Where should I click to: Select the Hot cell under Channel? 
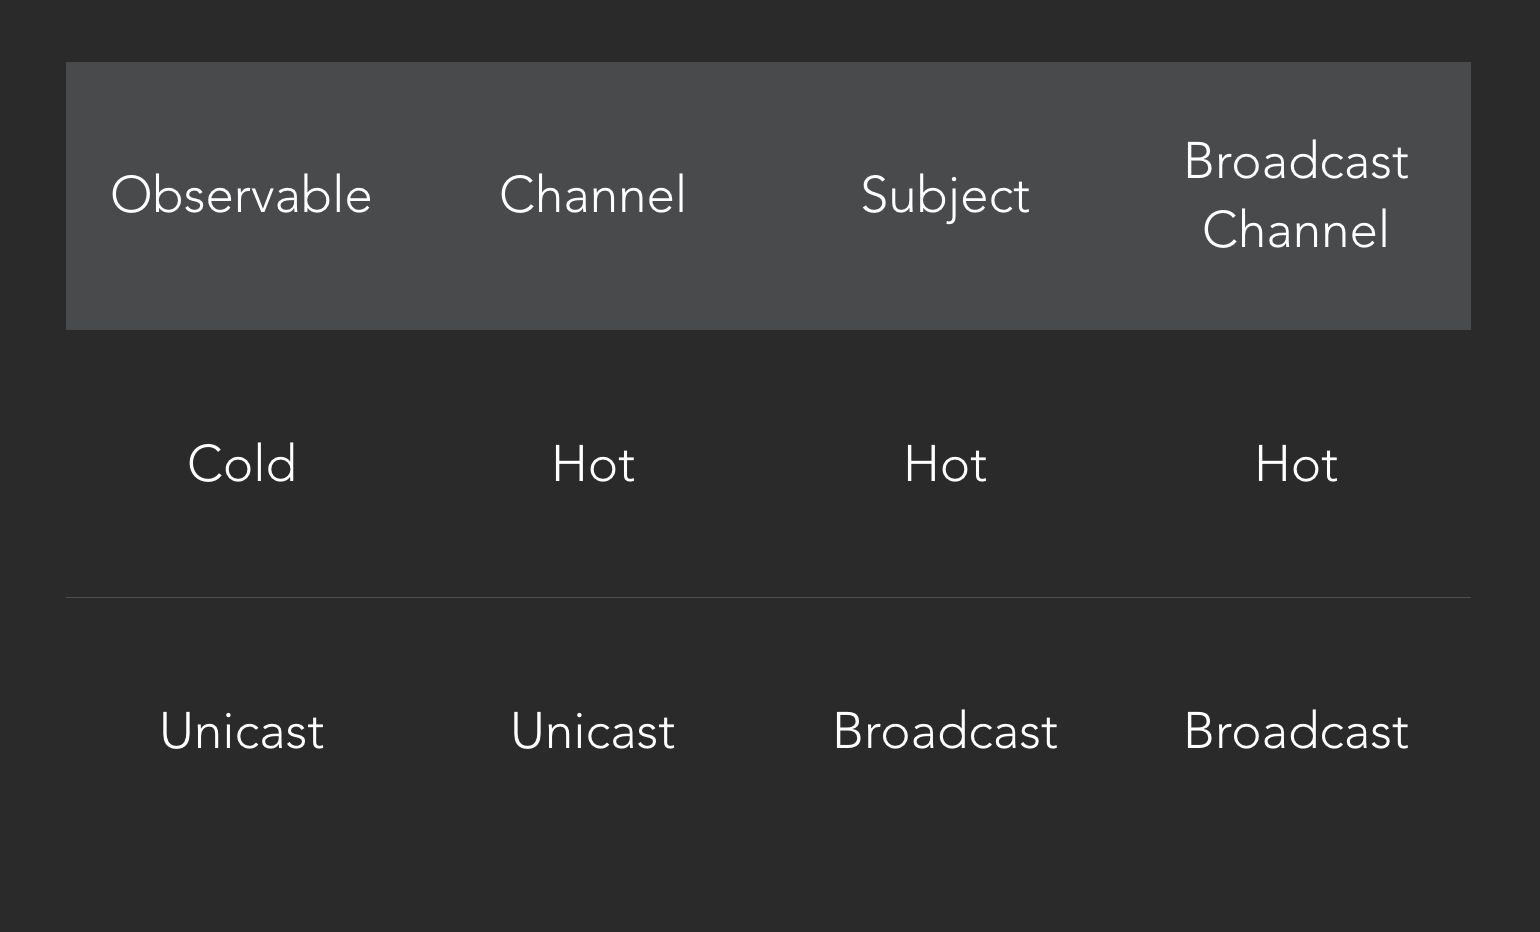(593, 464)
